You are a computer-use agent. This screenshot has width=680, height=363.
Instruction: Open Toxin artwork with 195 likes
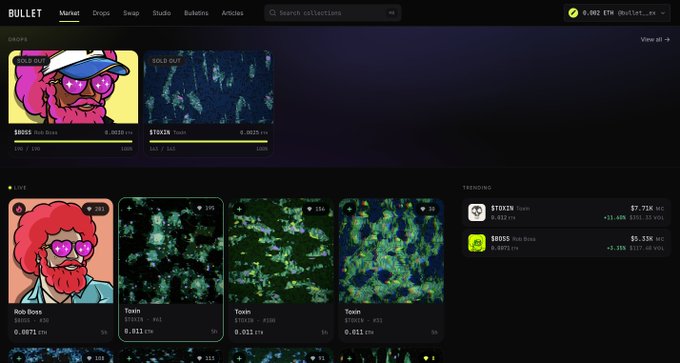pyautogui.click(x=171, y=250)
